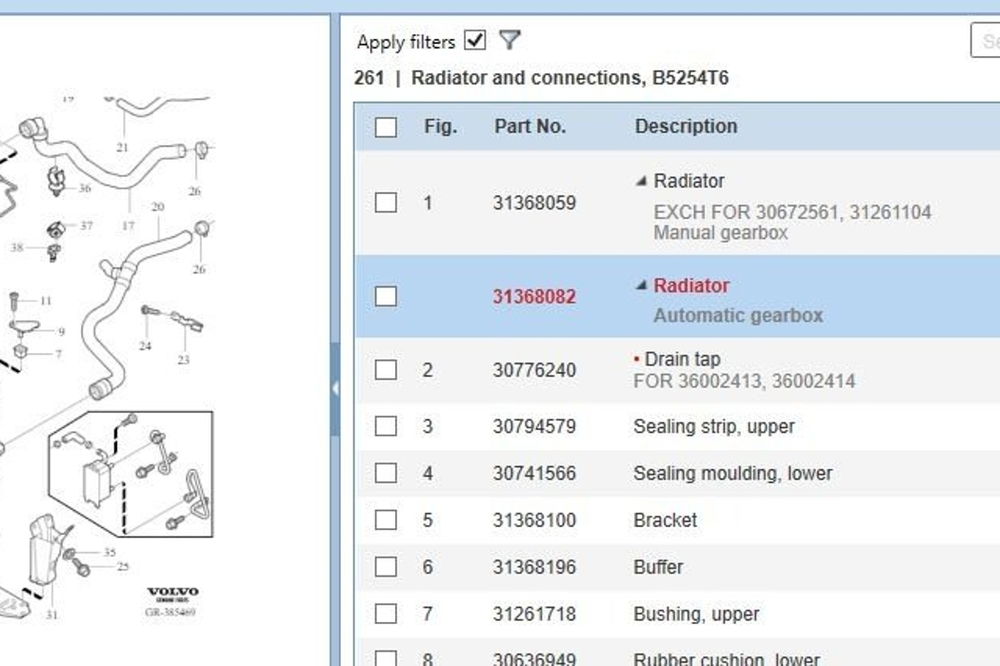Collapse the Radiator Automatic gearbox entry
Screen dimensions: 1000x666
[x=641, y=286]
